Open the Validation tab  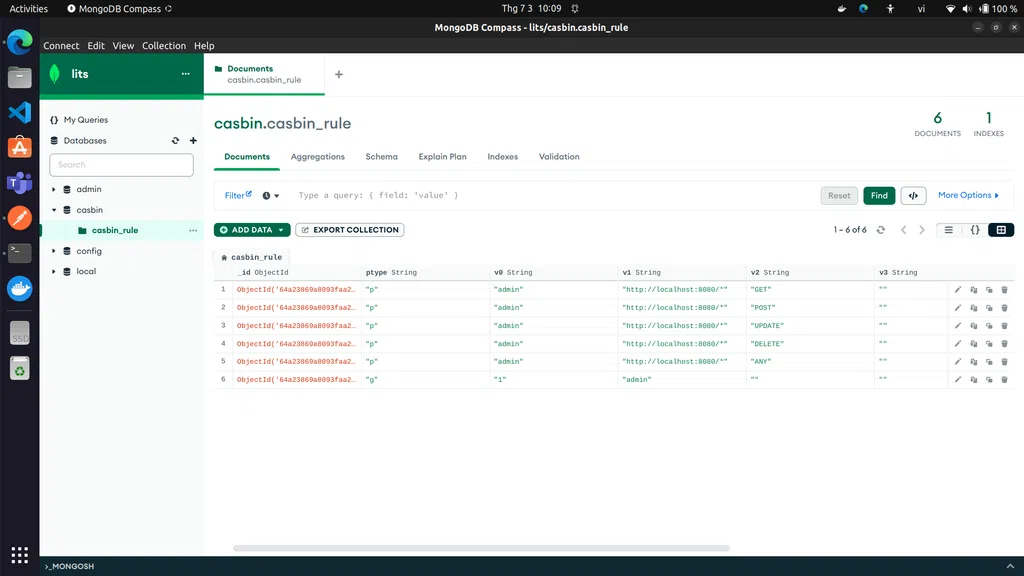tap(559, 157)
